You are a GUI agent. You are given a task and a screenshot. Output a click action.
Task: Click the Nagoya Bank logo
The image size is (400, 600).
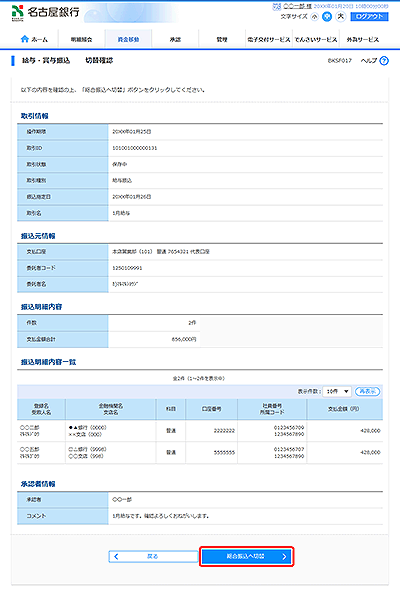click(46, 13)
